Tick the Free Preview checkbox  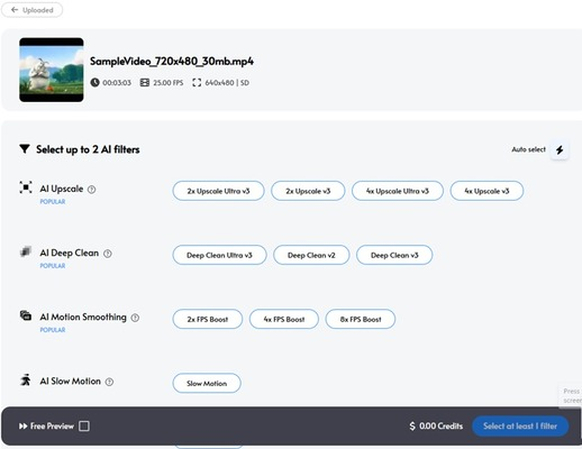[84, 426]
